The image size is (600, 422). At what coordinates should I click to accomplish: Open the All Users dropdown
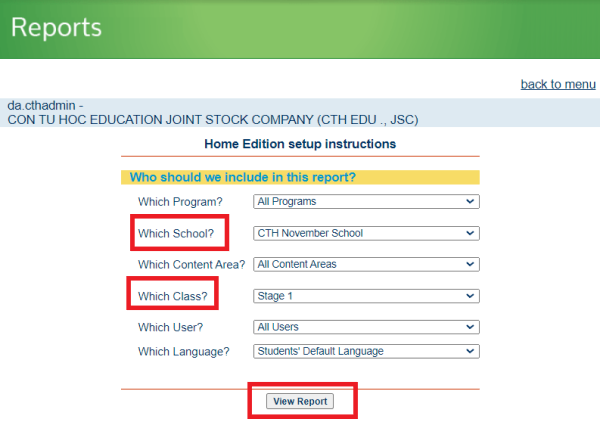[366, 327]
